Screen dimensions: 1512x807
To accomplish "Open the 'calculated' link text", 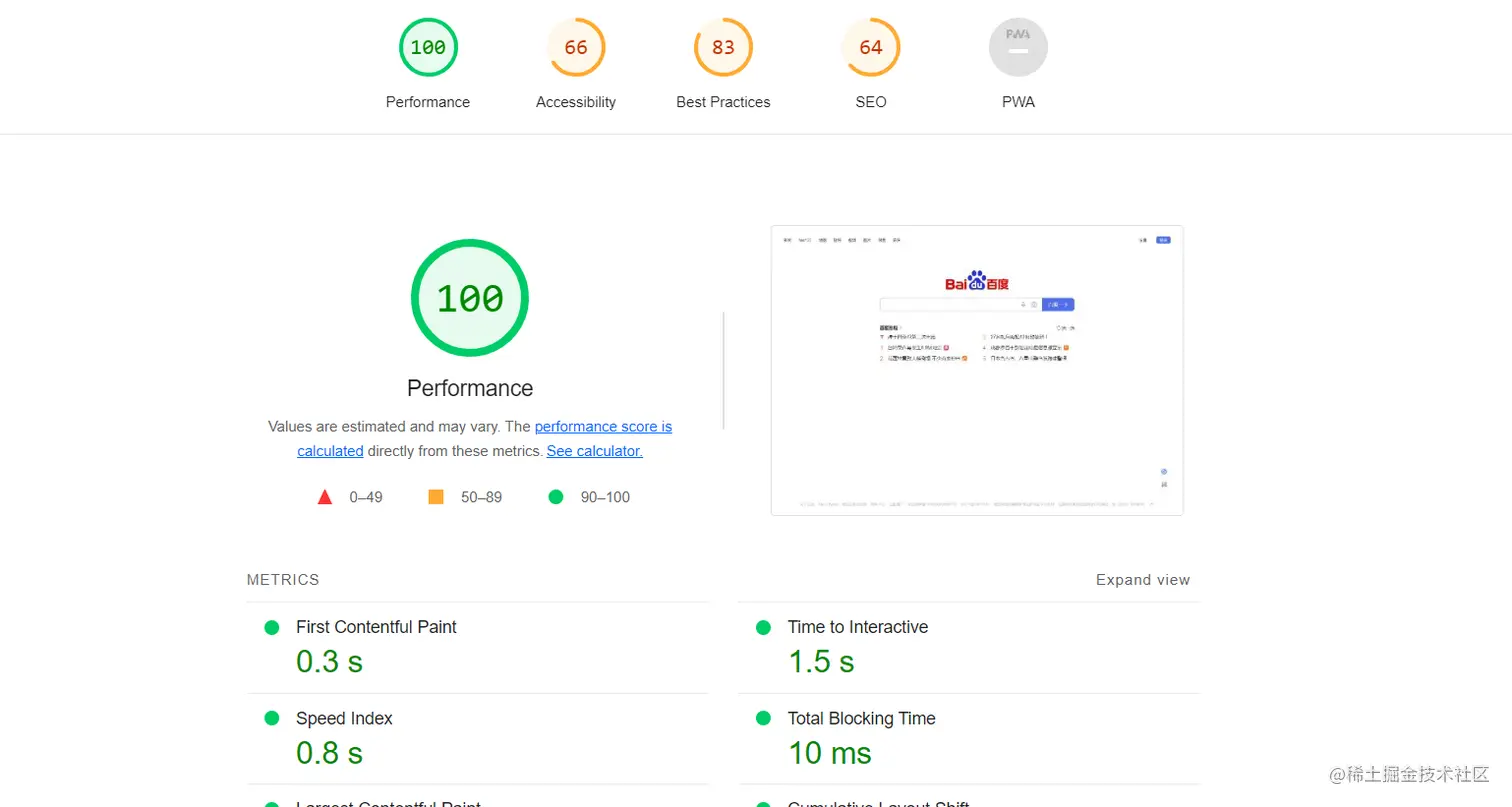I will 330,451.
